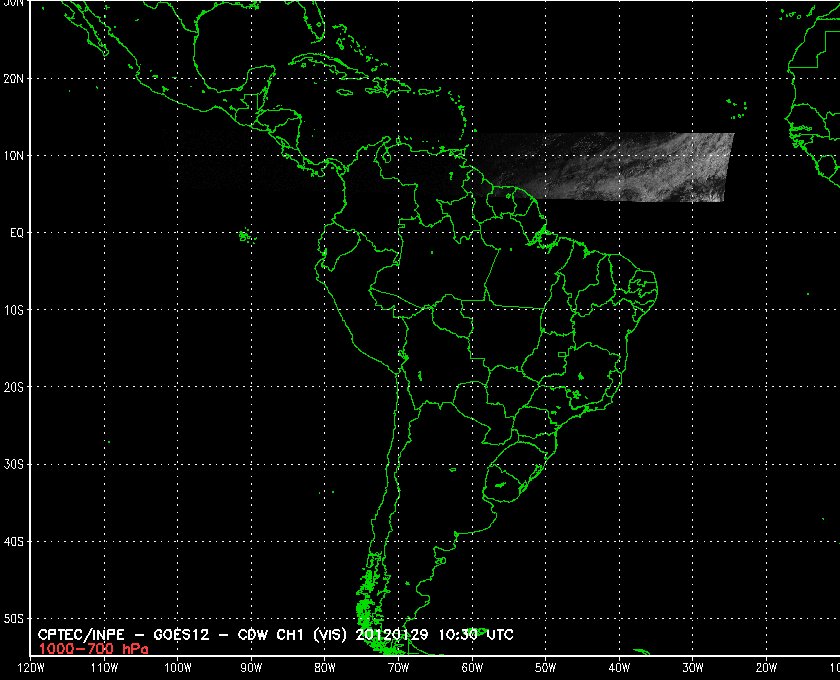Click the 20W longitude label
This screenshot has width=840, height=680.
766,668
